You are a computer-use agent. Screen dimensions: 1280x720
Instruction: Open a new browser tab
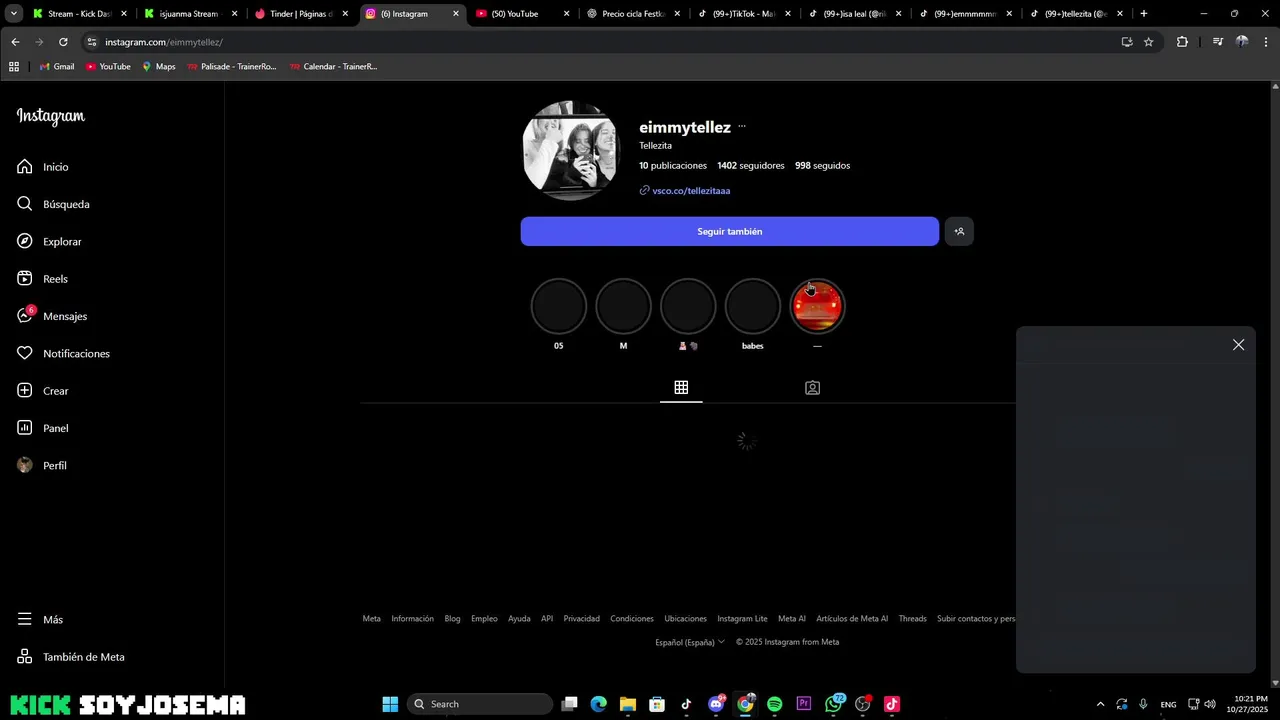coord(1144,14)
